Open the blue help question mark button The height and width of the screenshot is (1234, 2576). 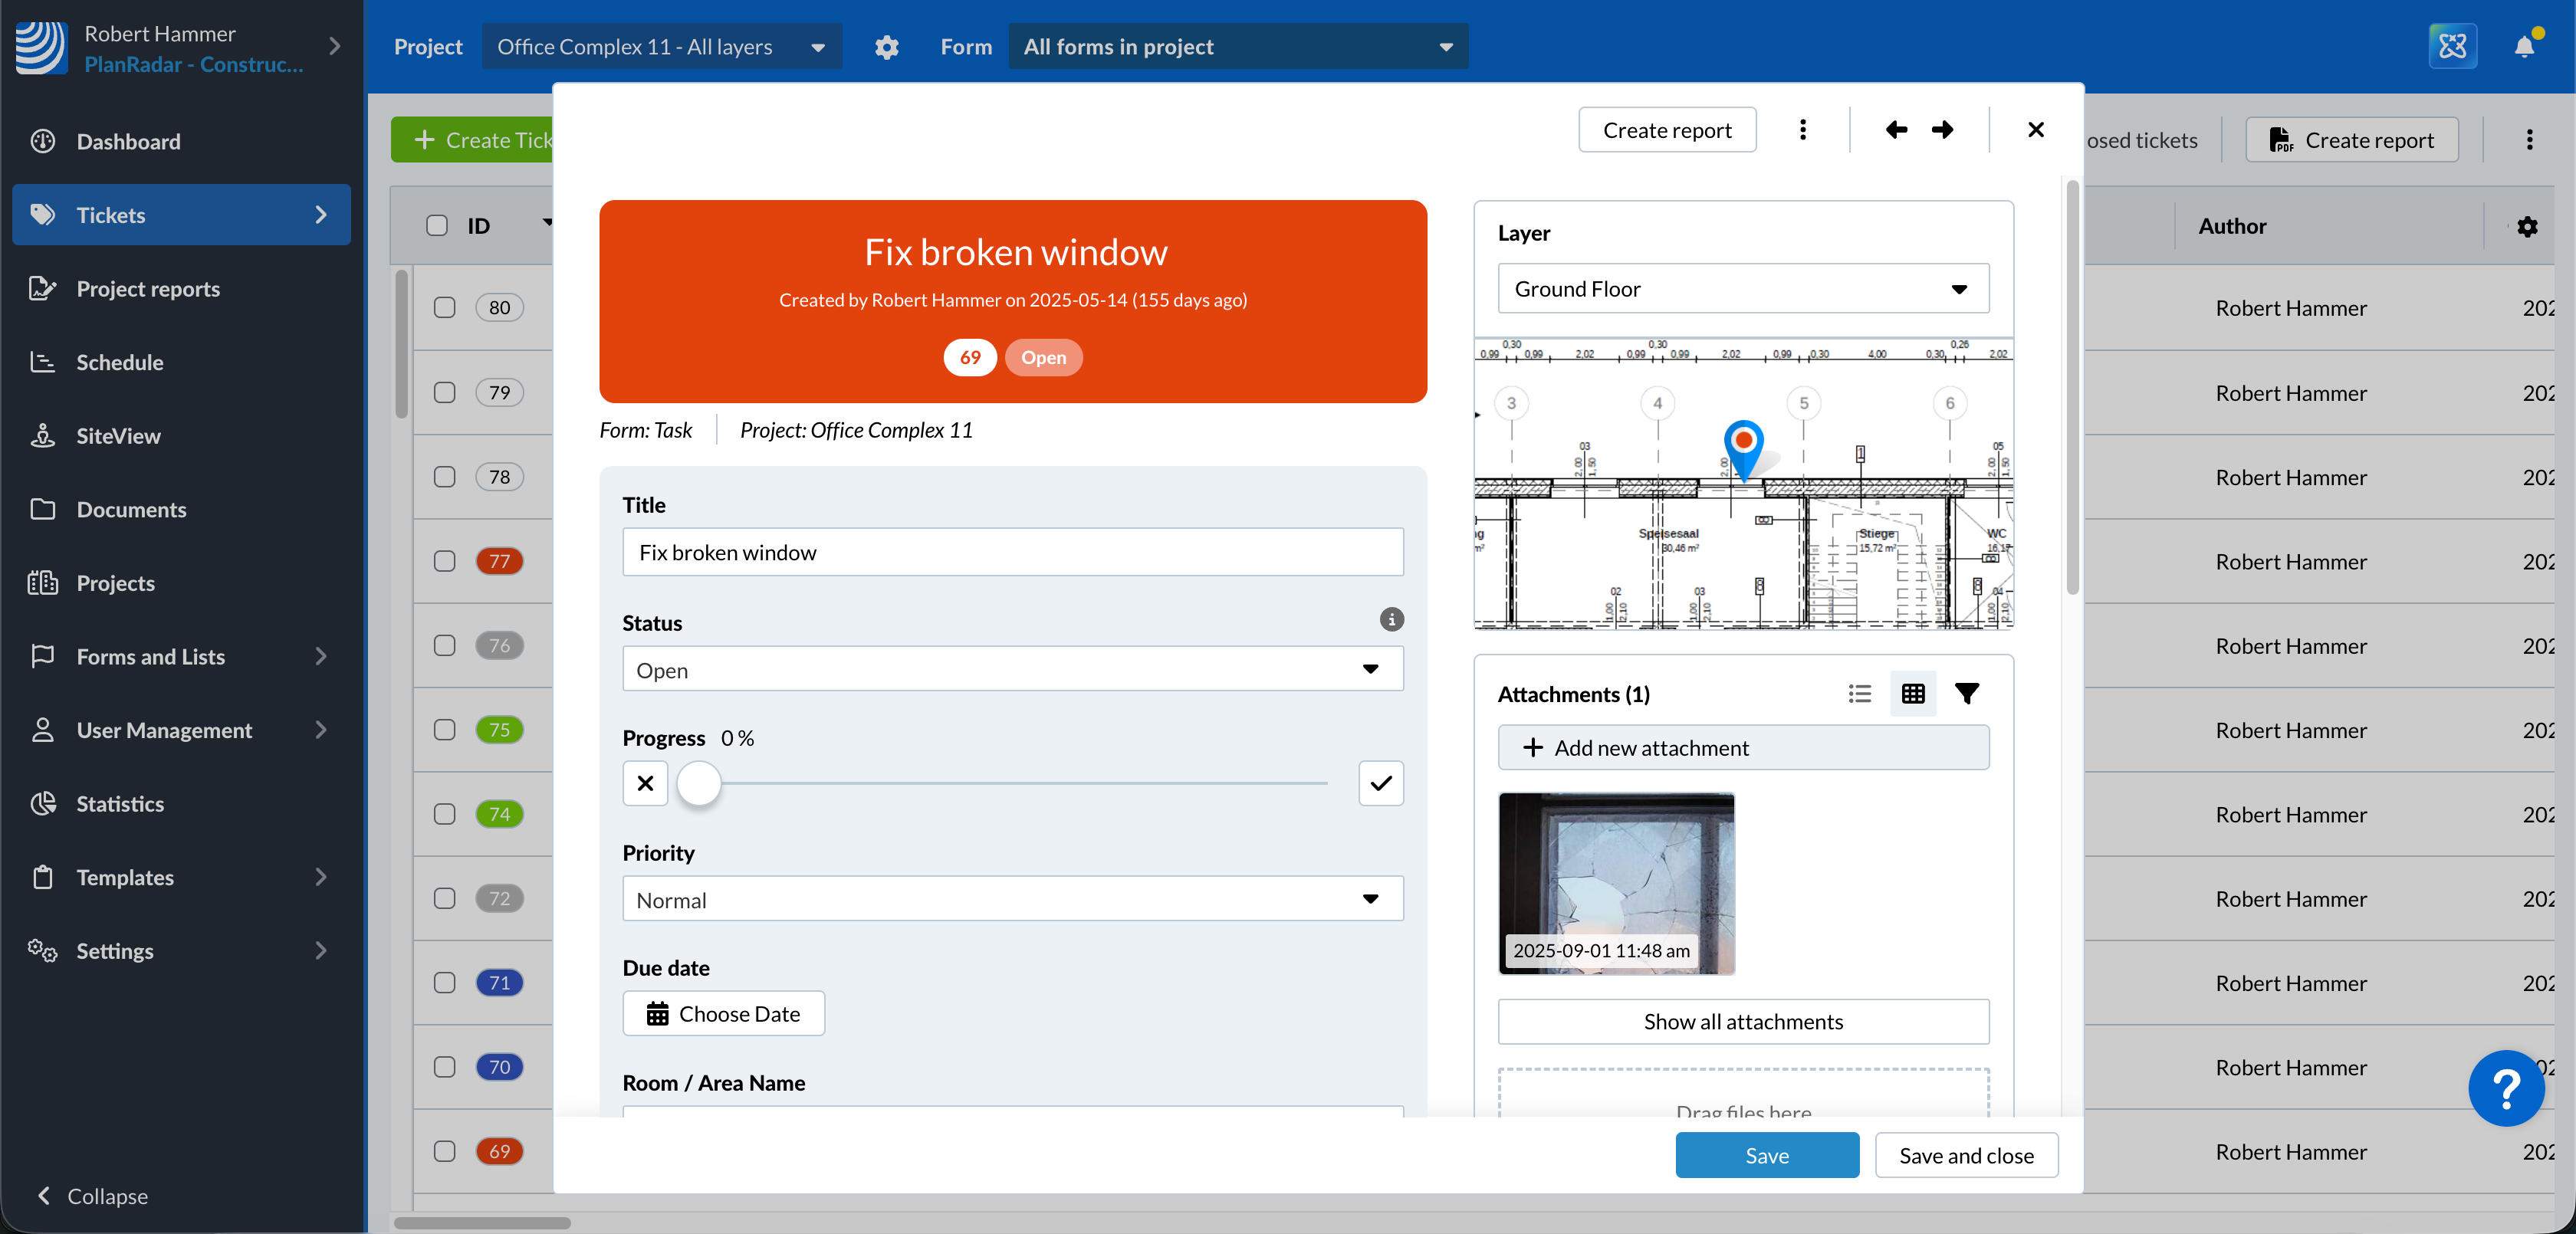pyautogui.click(x=2505, y=1088)
